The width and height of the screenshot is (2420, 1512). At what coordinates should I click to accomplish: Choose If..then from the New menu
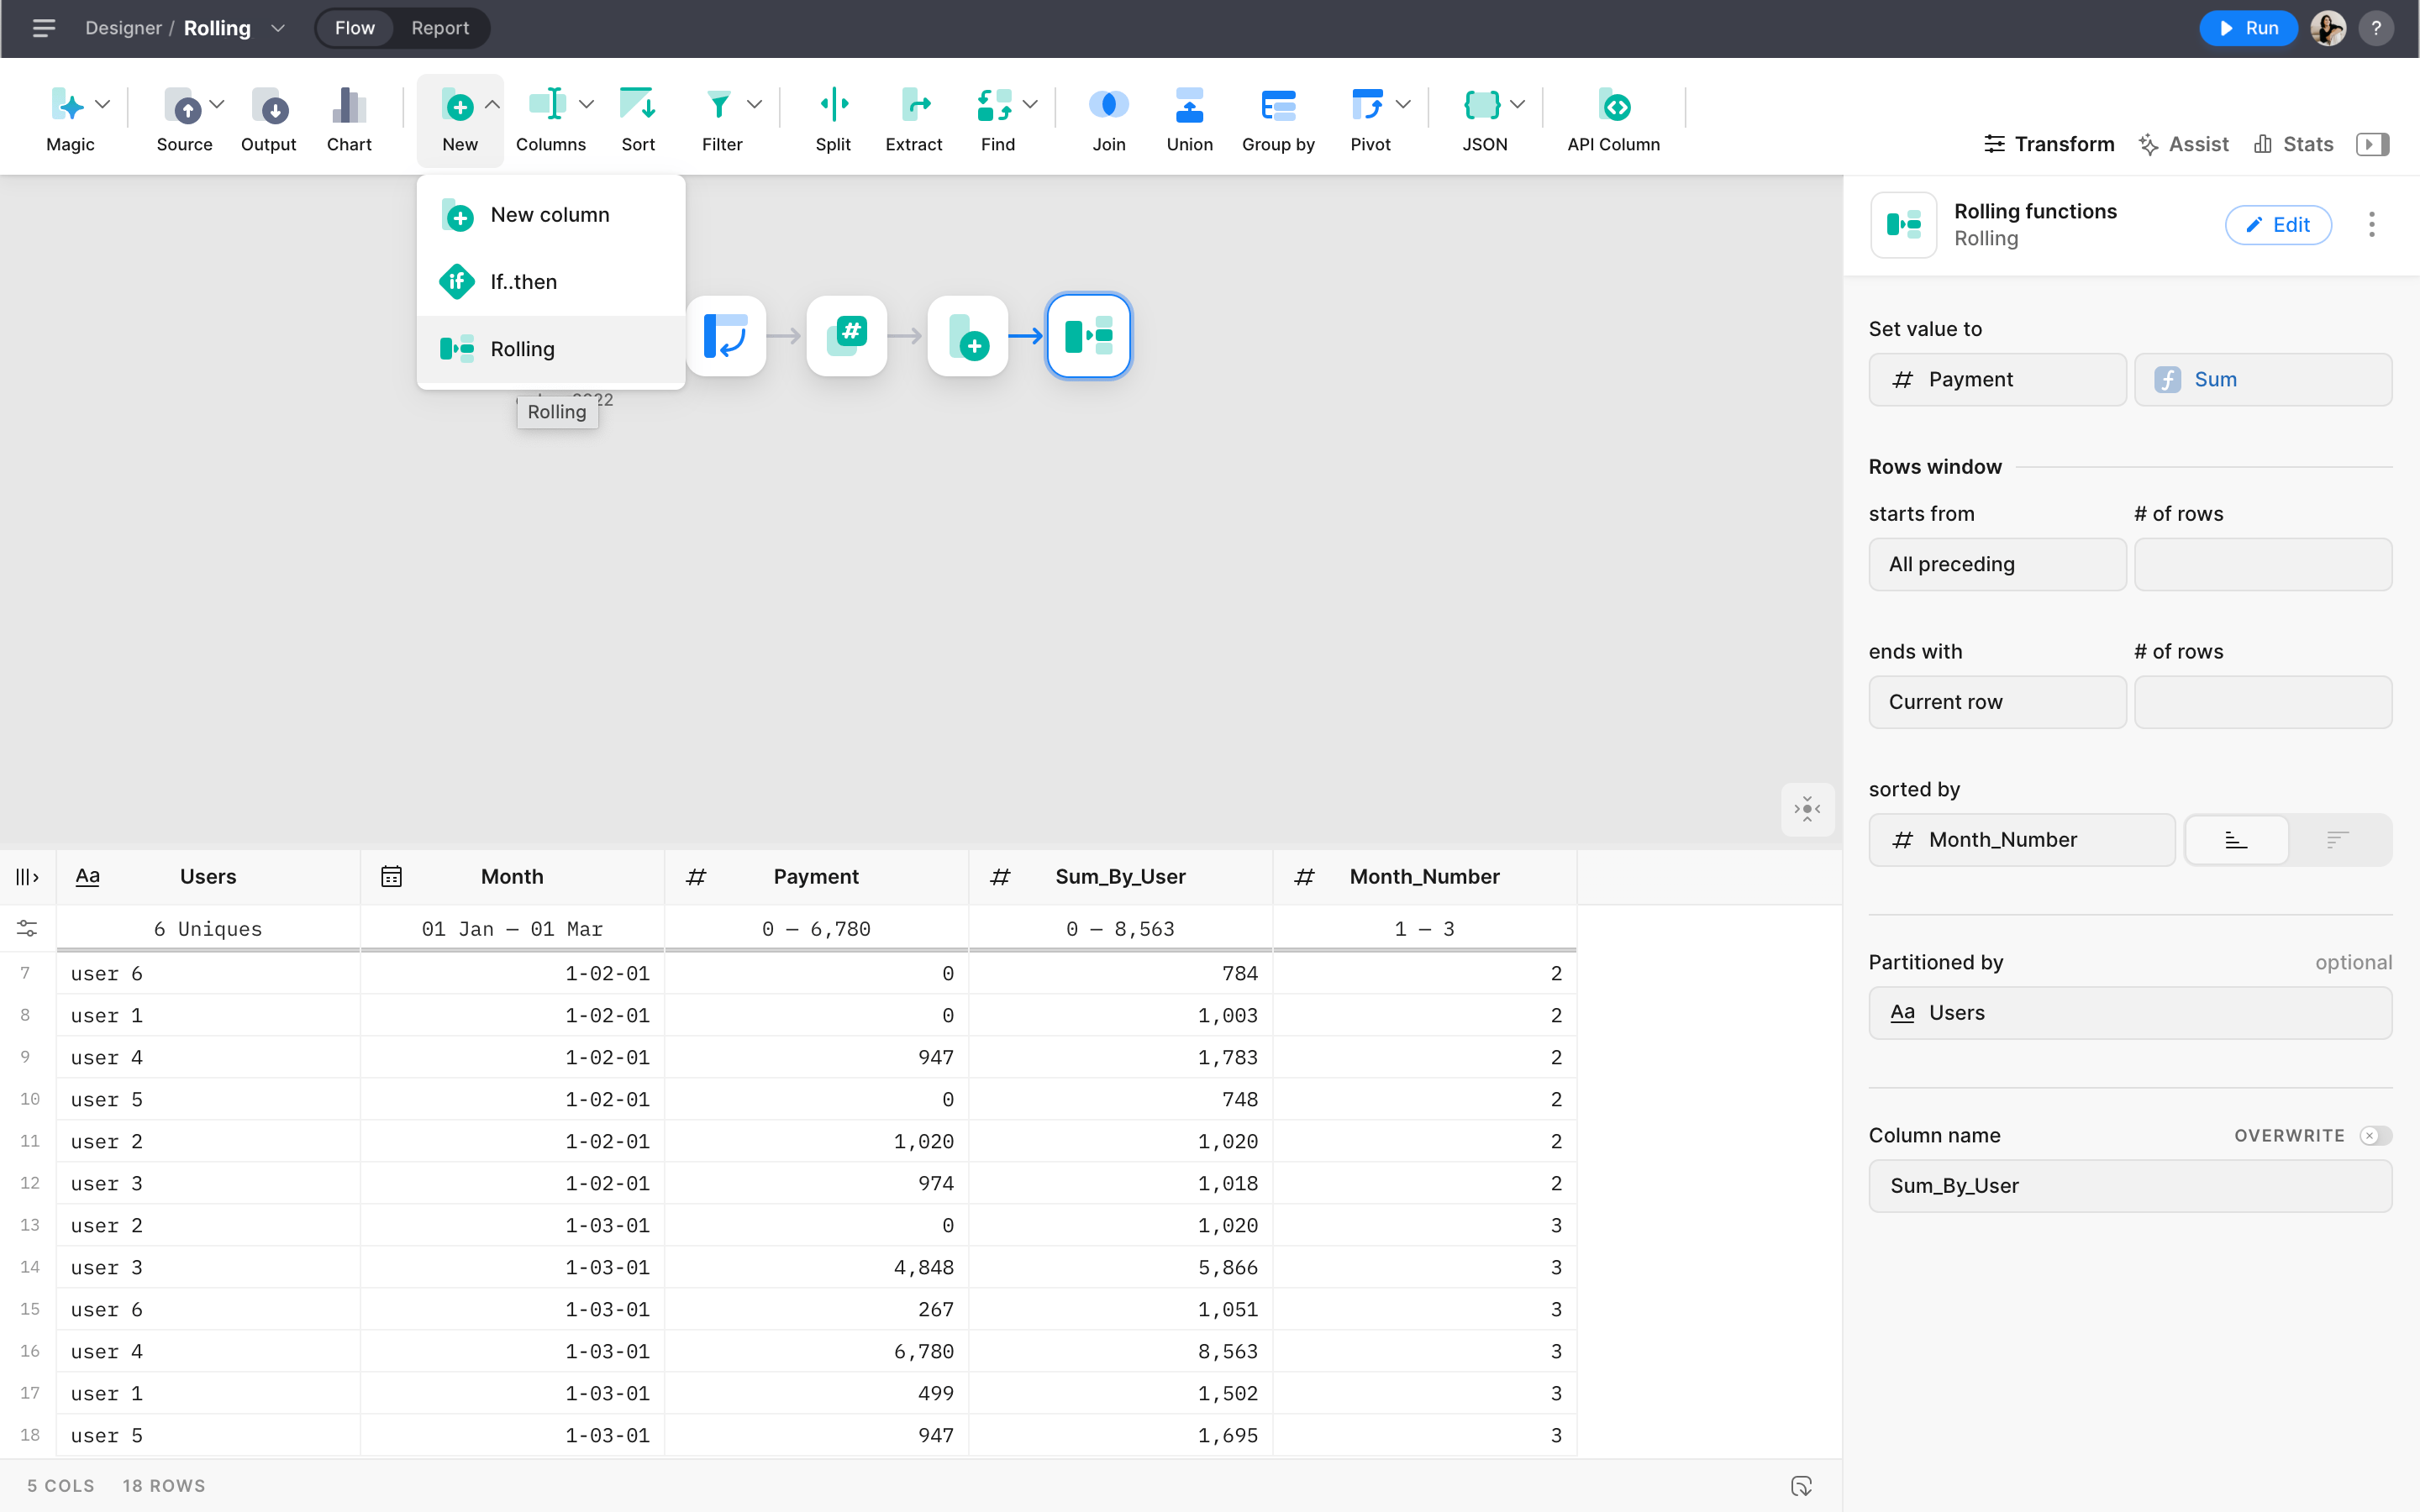pos(523,282)
